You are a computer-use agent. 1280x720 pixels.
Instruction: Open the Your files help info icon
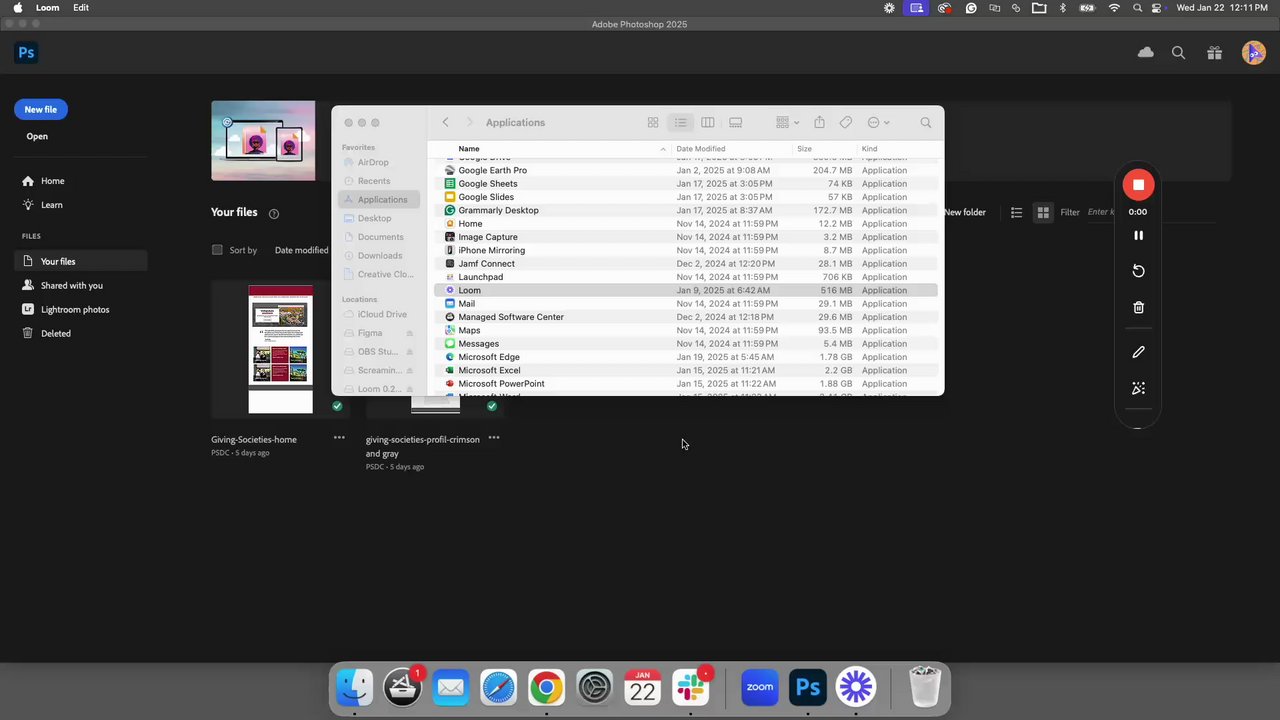(274, 213)
